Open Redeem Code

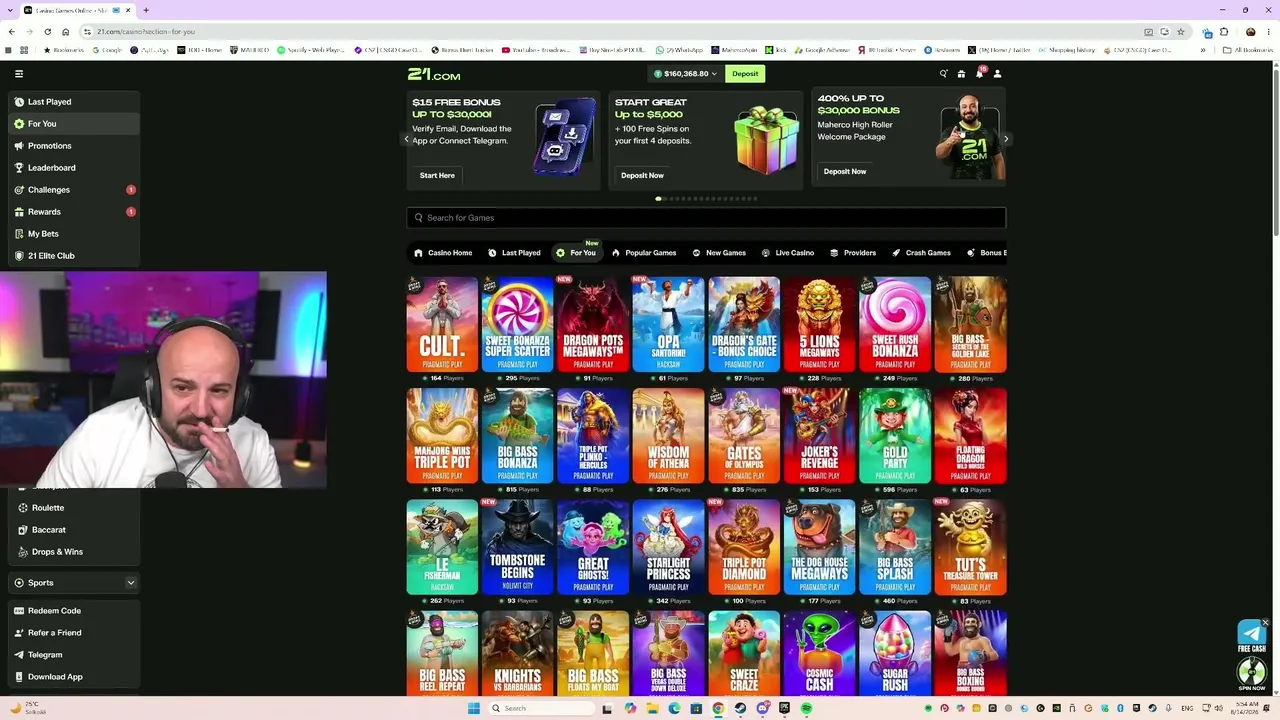click(x=74, y=611)
